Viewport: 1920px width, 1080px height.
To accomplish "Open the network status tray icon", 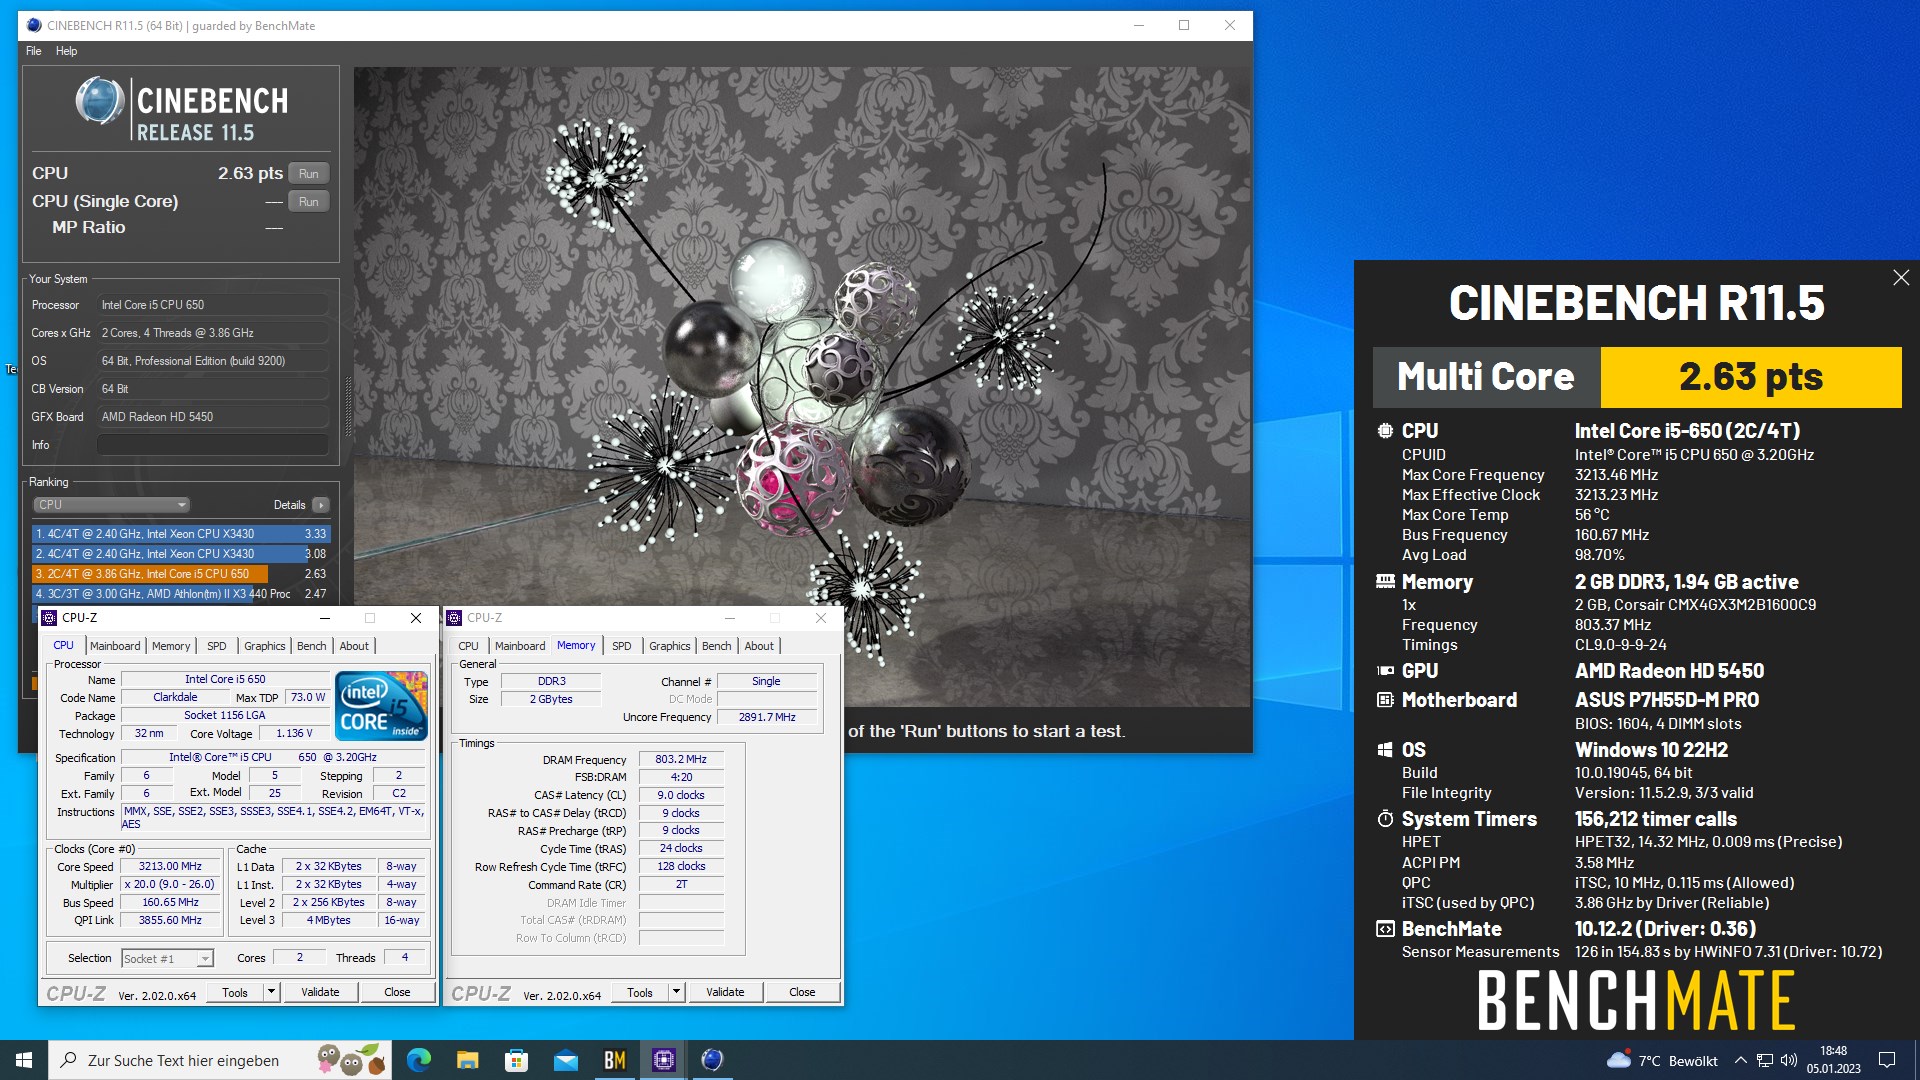I will tap(1765, 1060).
